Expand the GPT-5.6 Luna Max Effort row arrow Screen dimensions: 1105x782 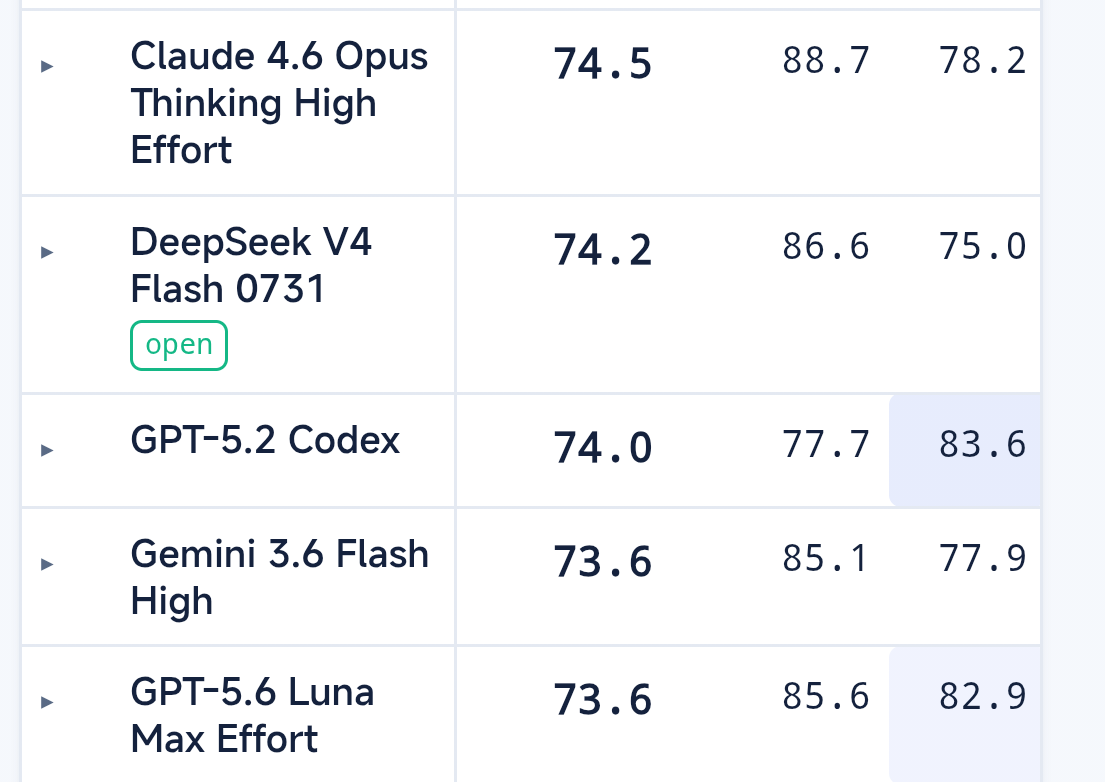pos(47,702)
